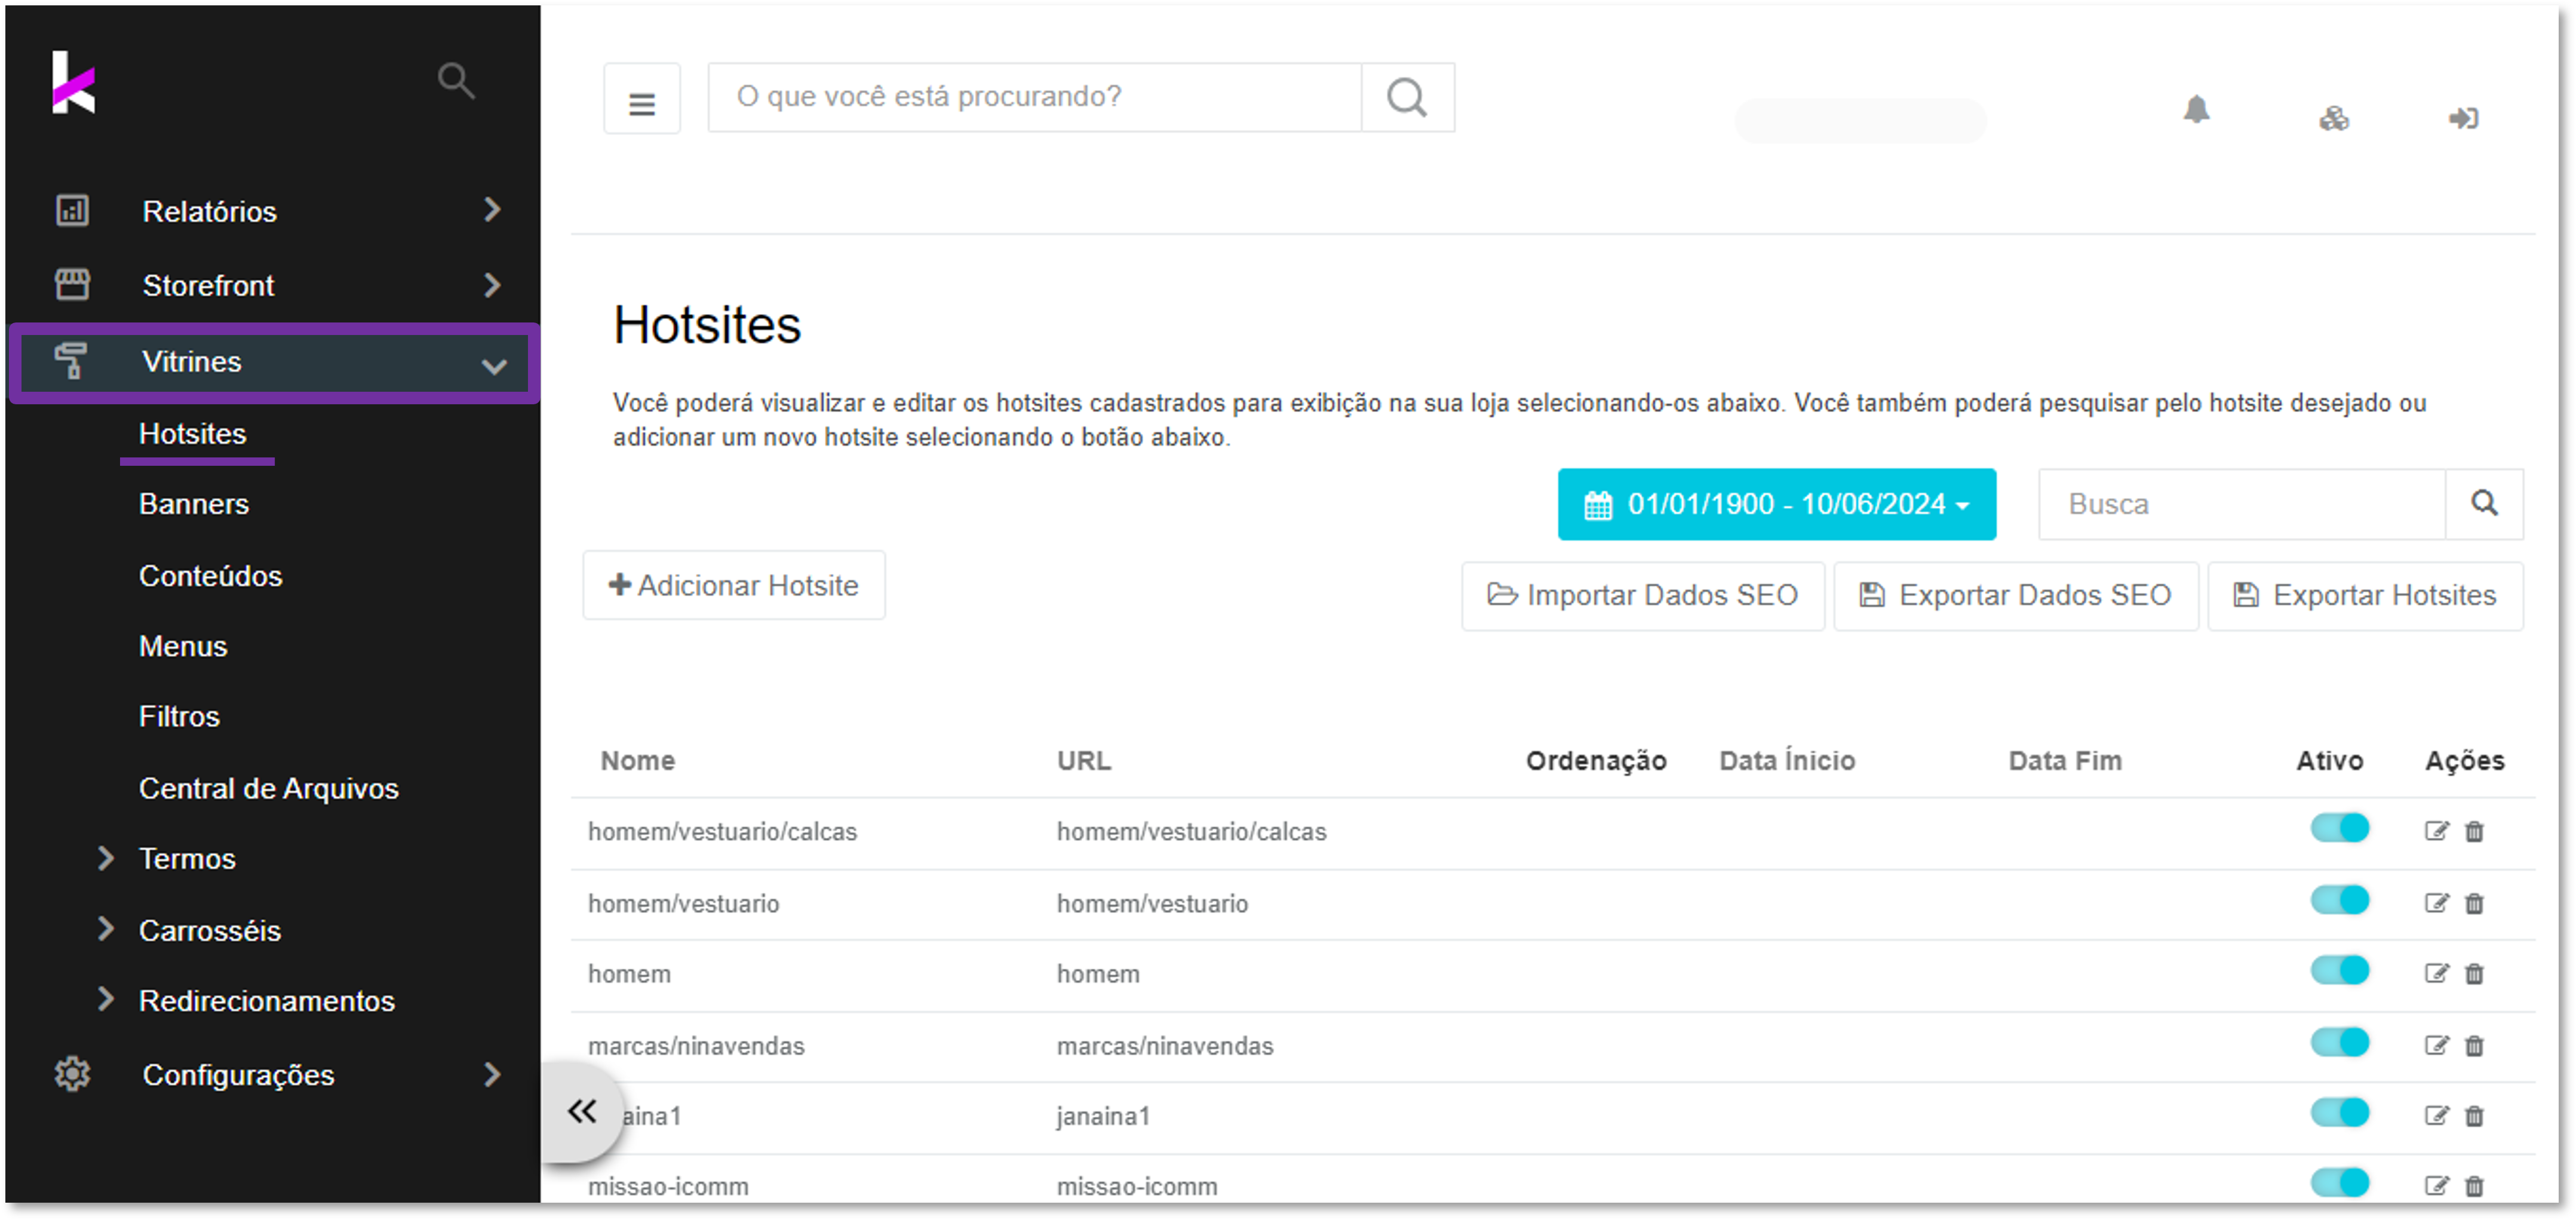Click name cell 'missao-icomm'
This screenshot has width=2576, height=1220.
668,1187
